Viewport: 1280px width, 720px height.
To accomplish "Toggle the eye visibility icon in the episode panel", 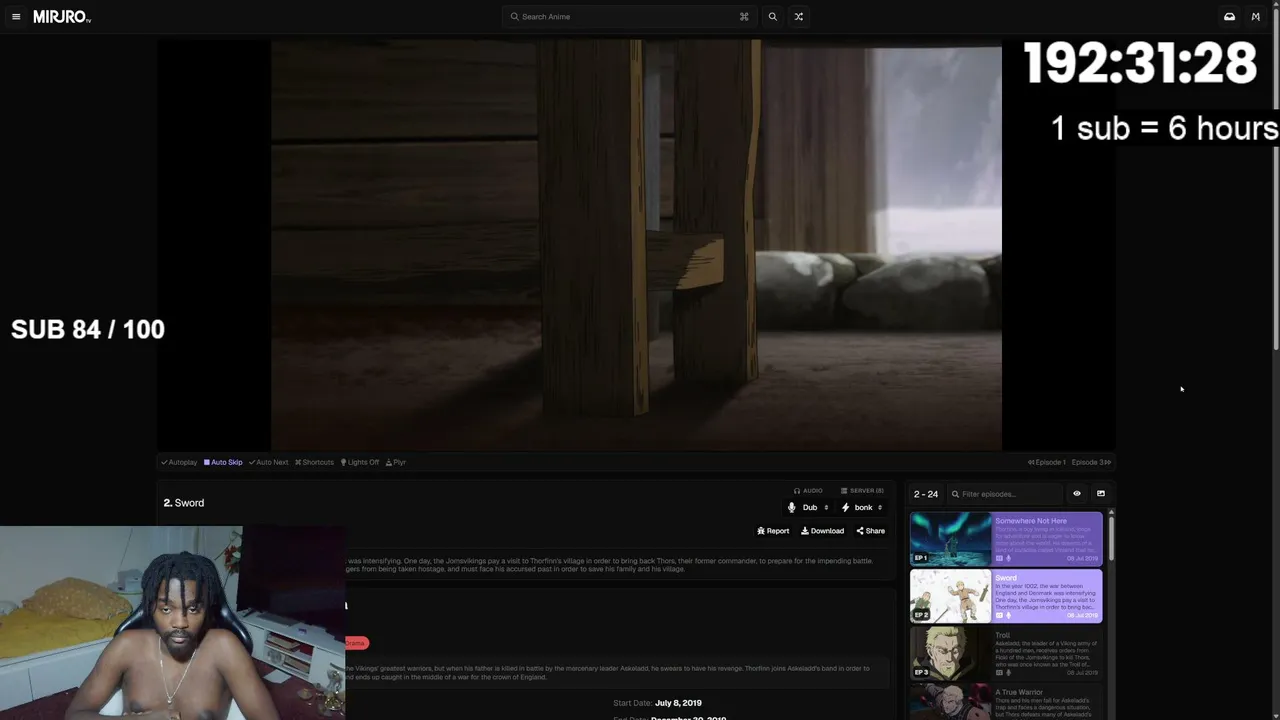I will 1077,494.
